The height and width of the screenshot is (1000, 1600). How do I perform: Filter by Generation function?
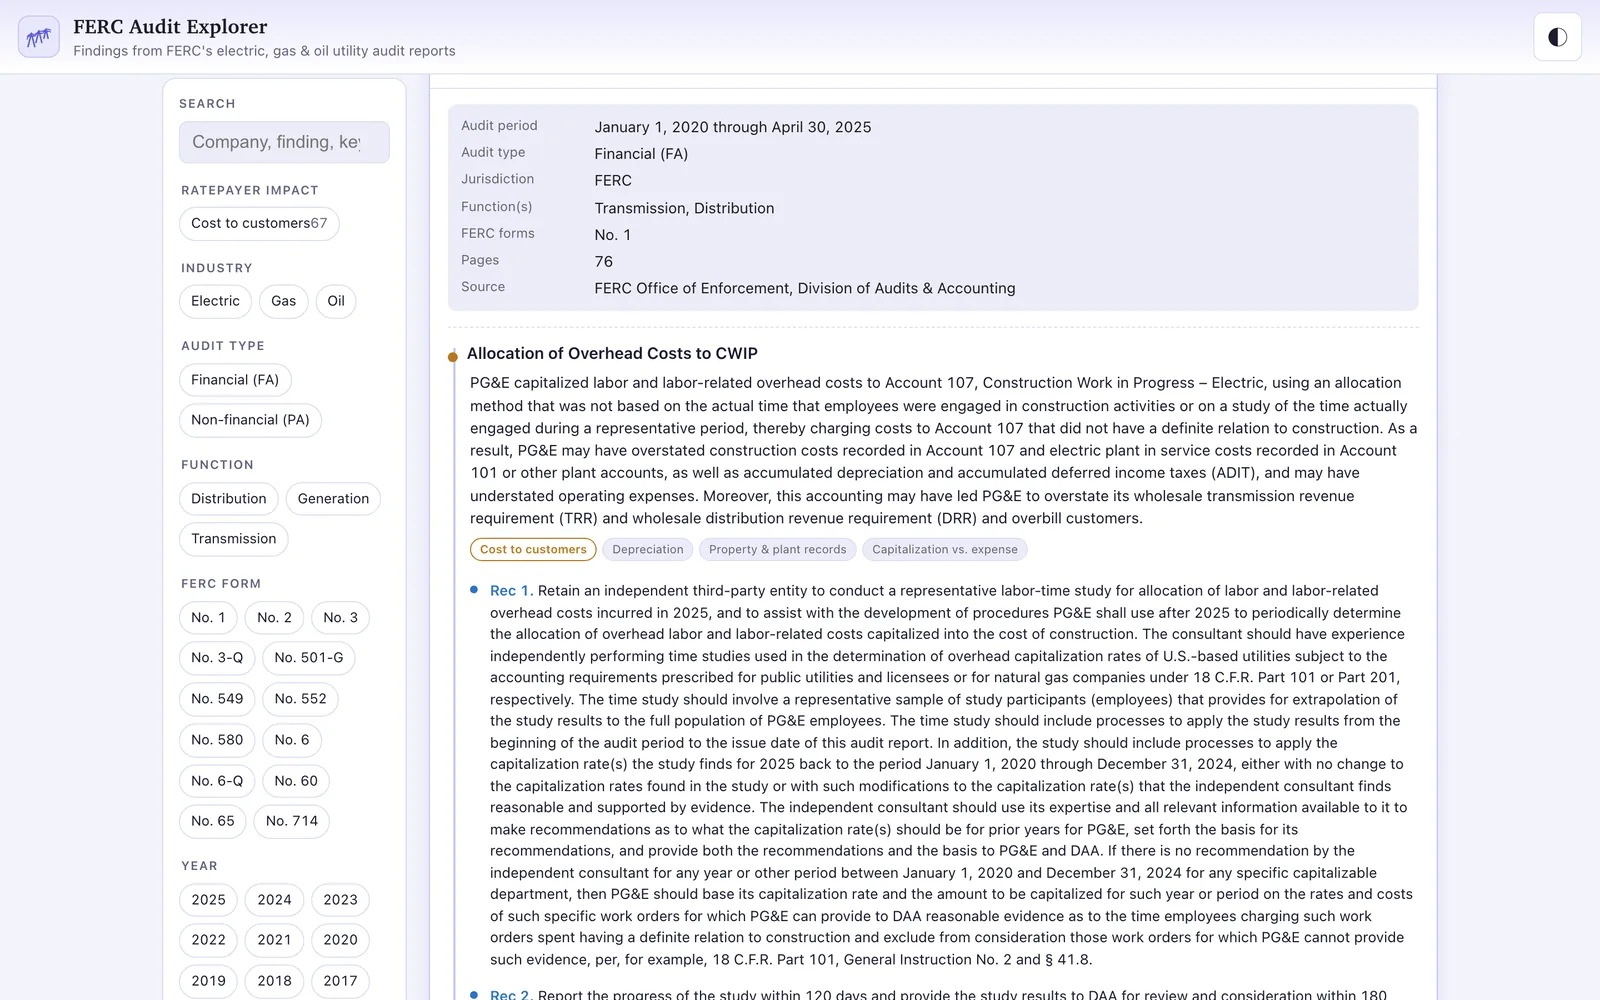tap(333, 499)
